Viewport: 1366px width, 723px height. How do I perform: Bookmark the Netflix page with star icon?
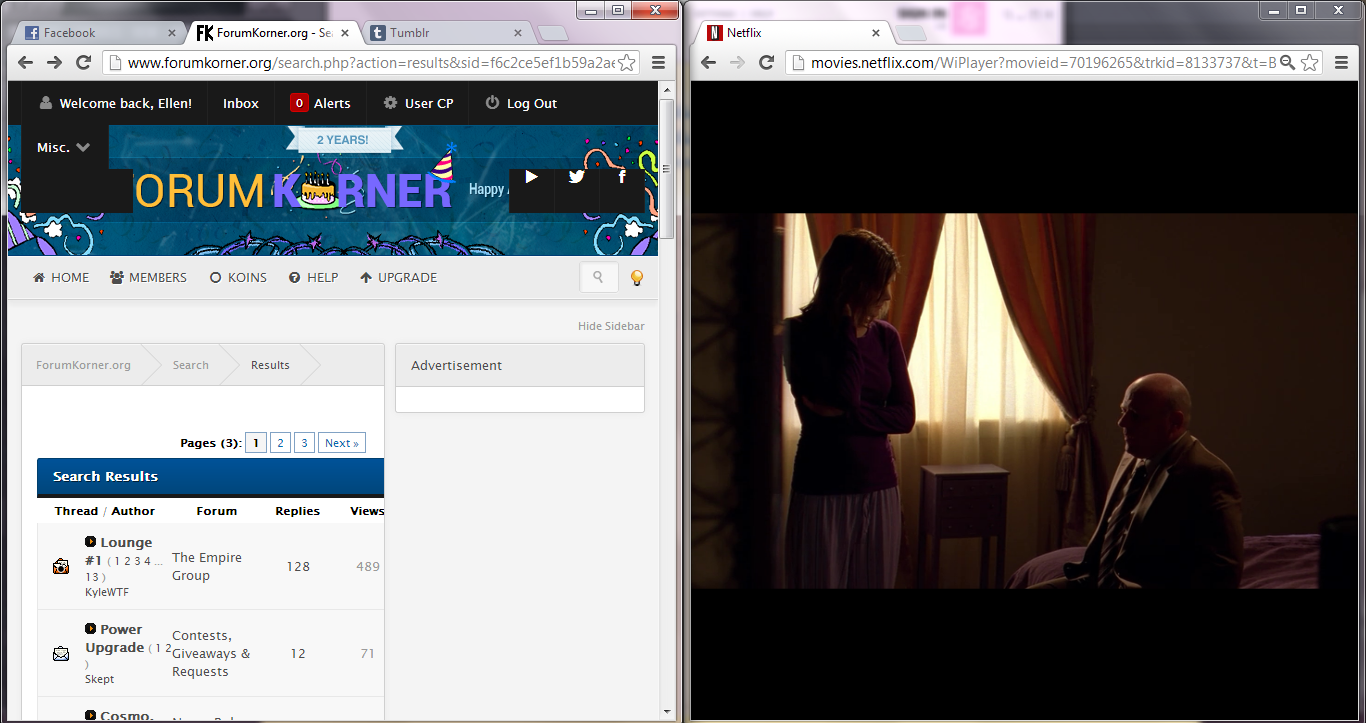[x=1310, y=63]
